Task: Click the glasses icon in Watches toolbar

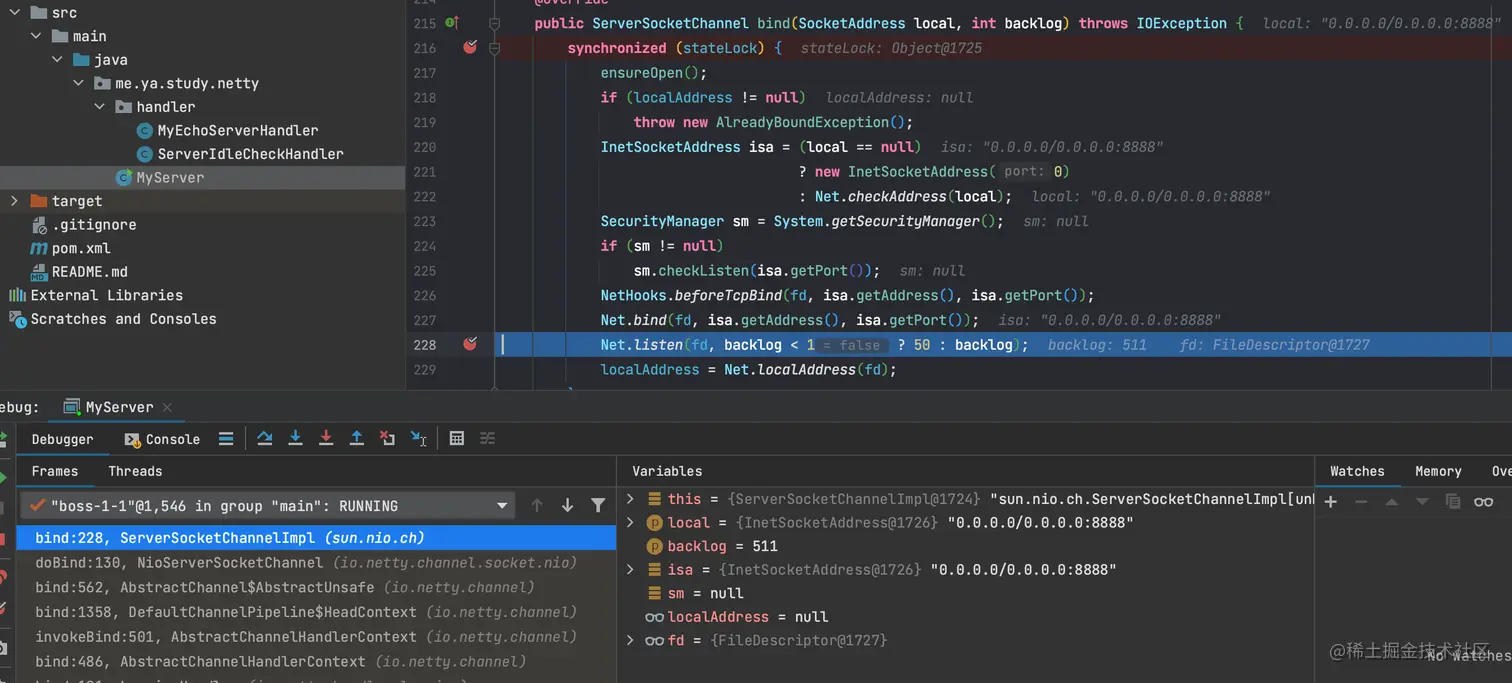Action: pos(1484,501)
